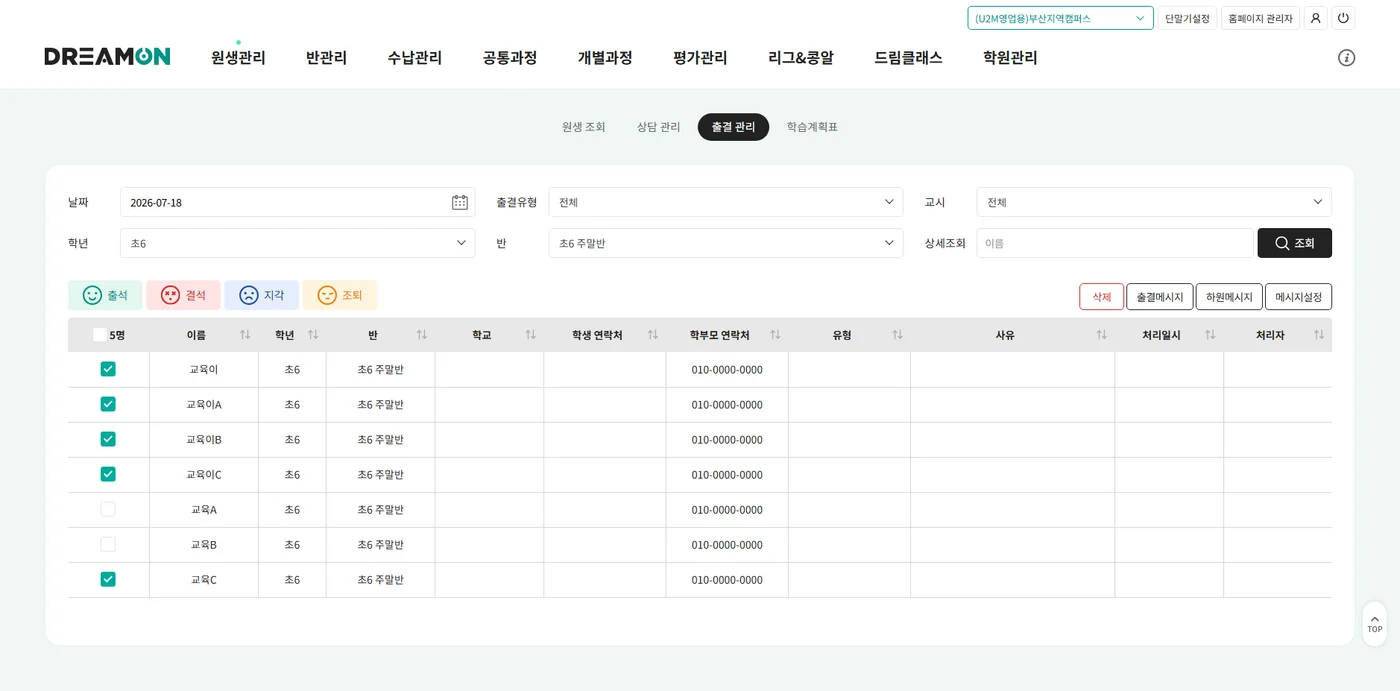Click the power logout icon

[1343, 18]
